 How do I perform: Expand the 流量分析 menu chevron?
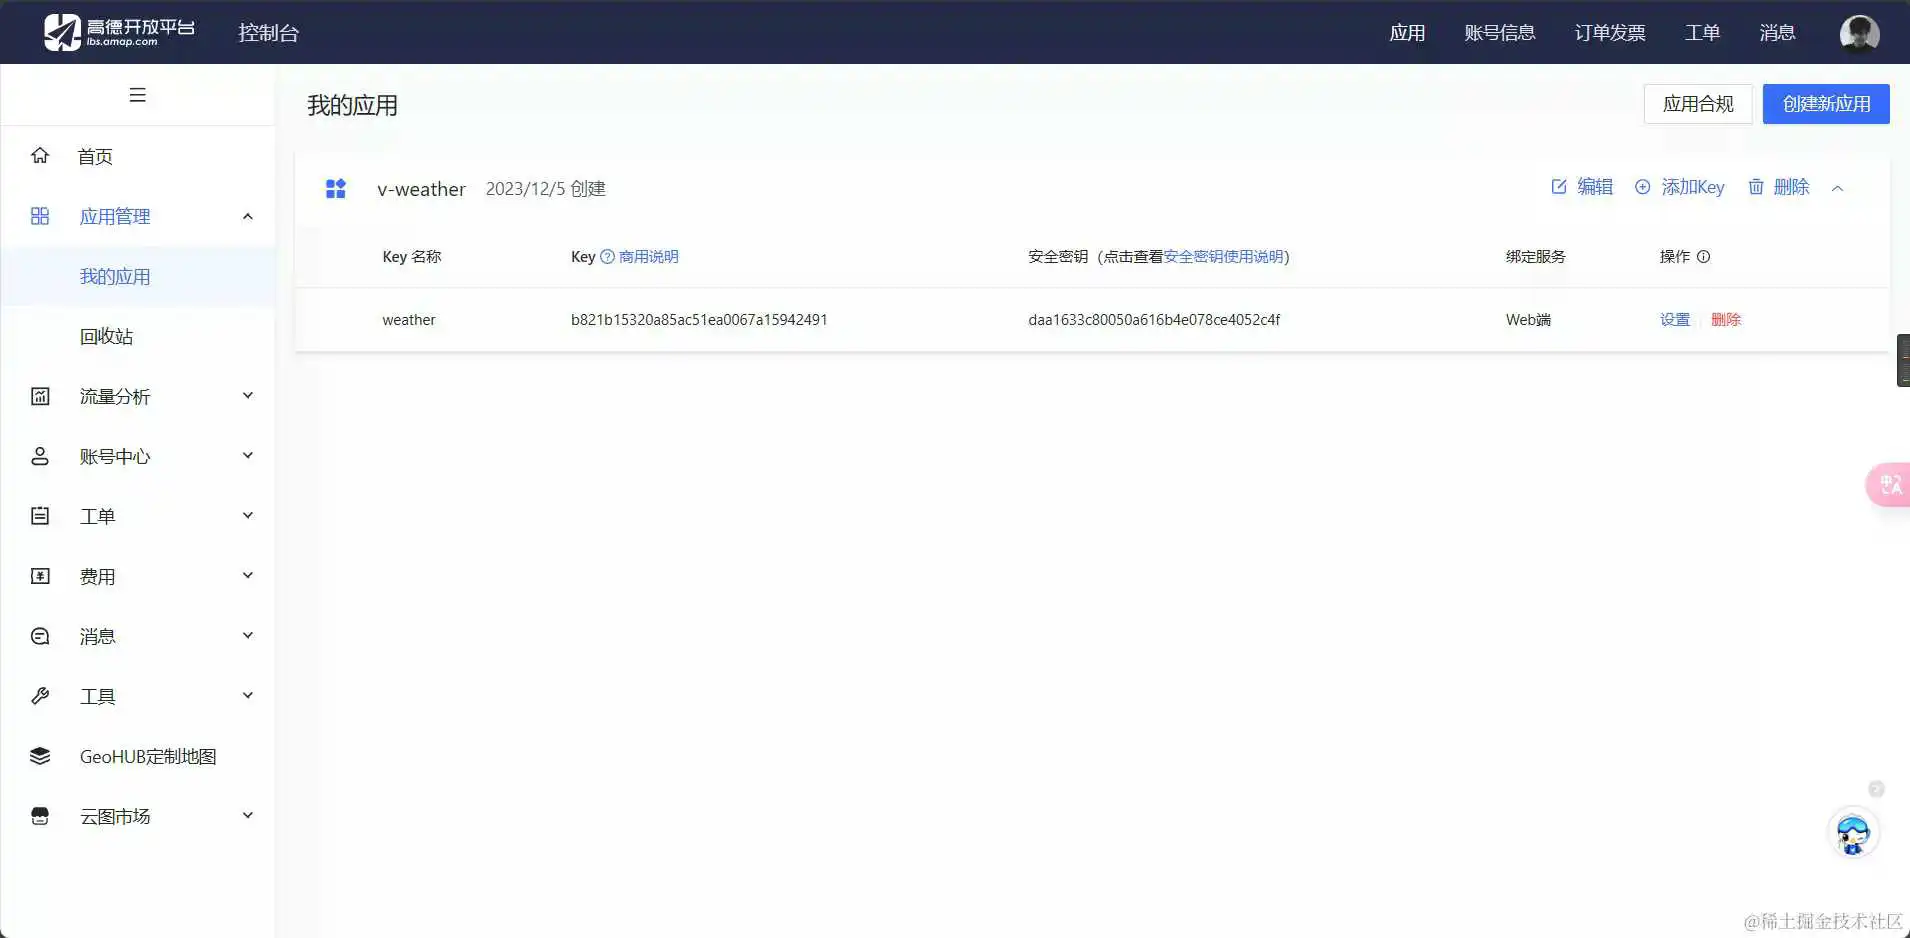point(248,396)
